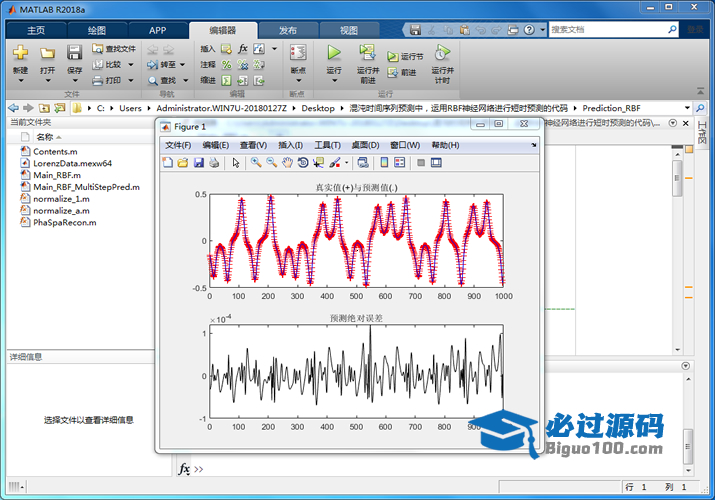Select the data cursor tool
Image resolution: width=715 pixels, height=500 pixels.
point(318,163)
